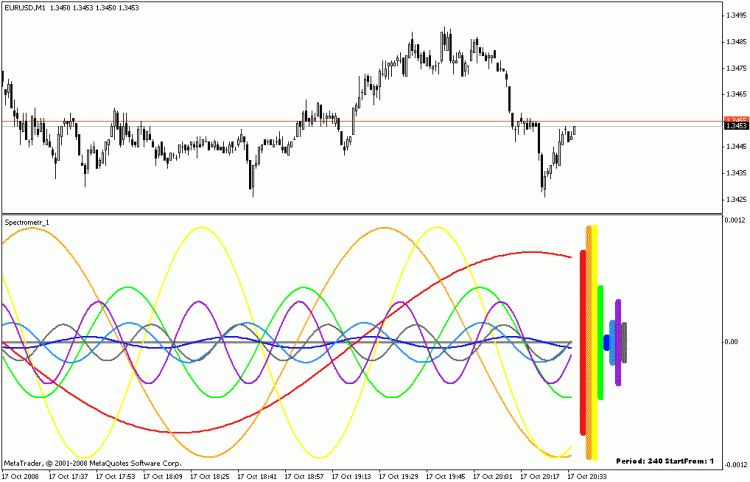Viewport: 750px width, 482px height.
Task: Select the orange spectrum amplitude bar
Action: [589, 342]
